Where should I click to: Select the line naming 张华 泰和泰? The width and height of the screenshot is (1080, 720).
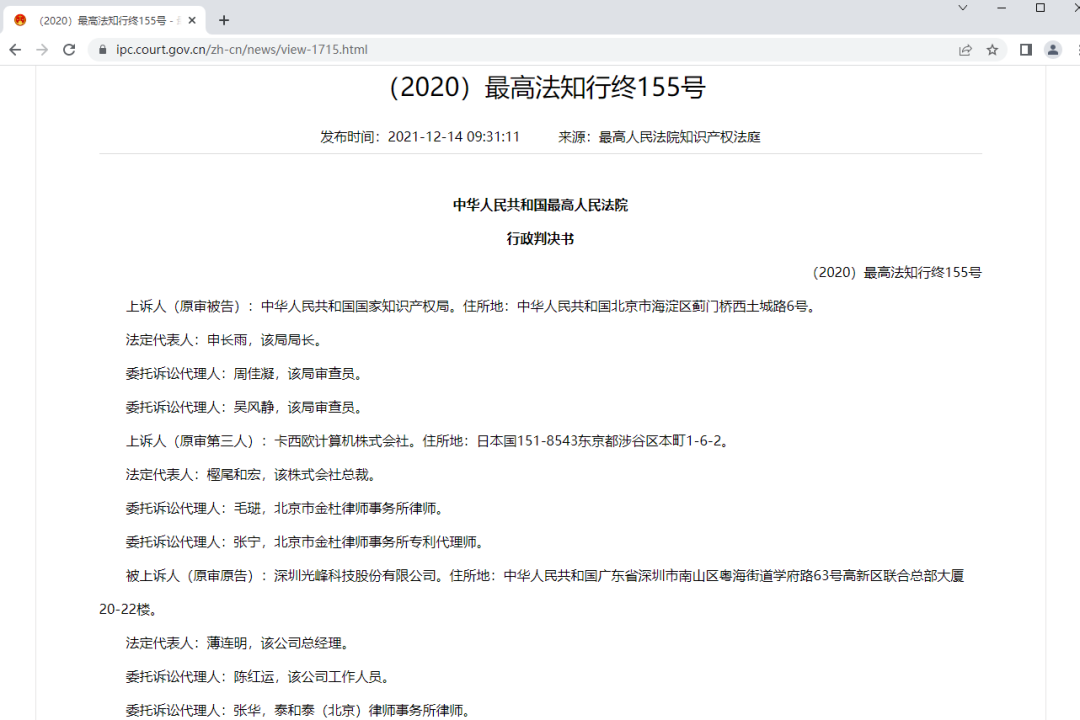point(300,710)
